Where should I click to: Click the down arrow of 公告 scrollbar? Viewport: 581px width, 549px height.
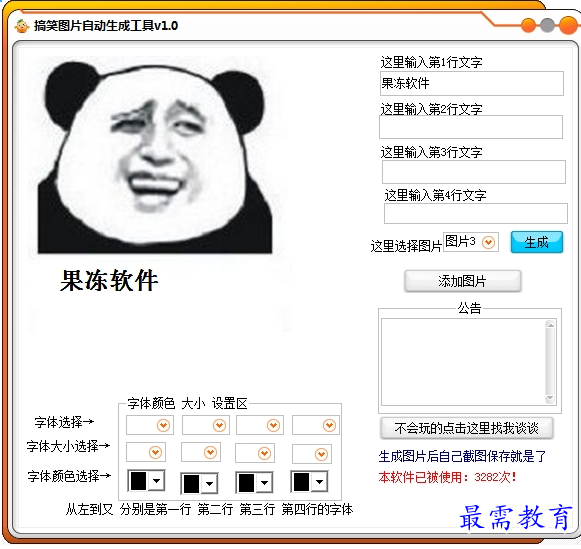pos(550,398)
